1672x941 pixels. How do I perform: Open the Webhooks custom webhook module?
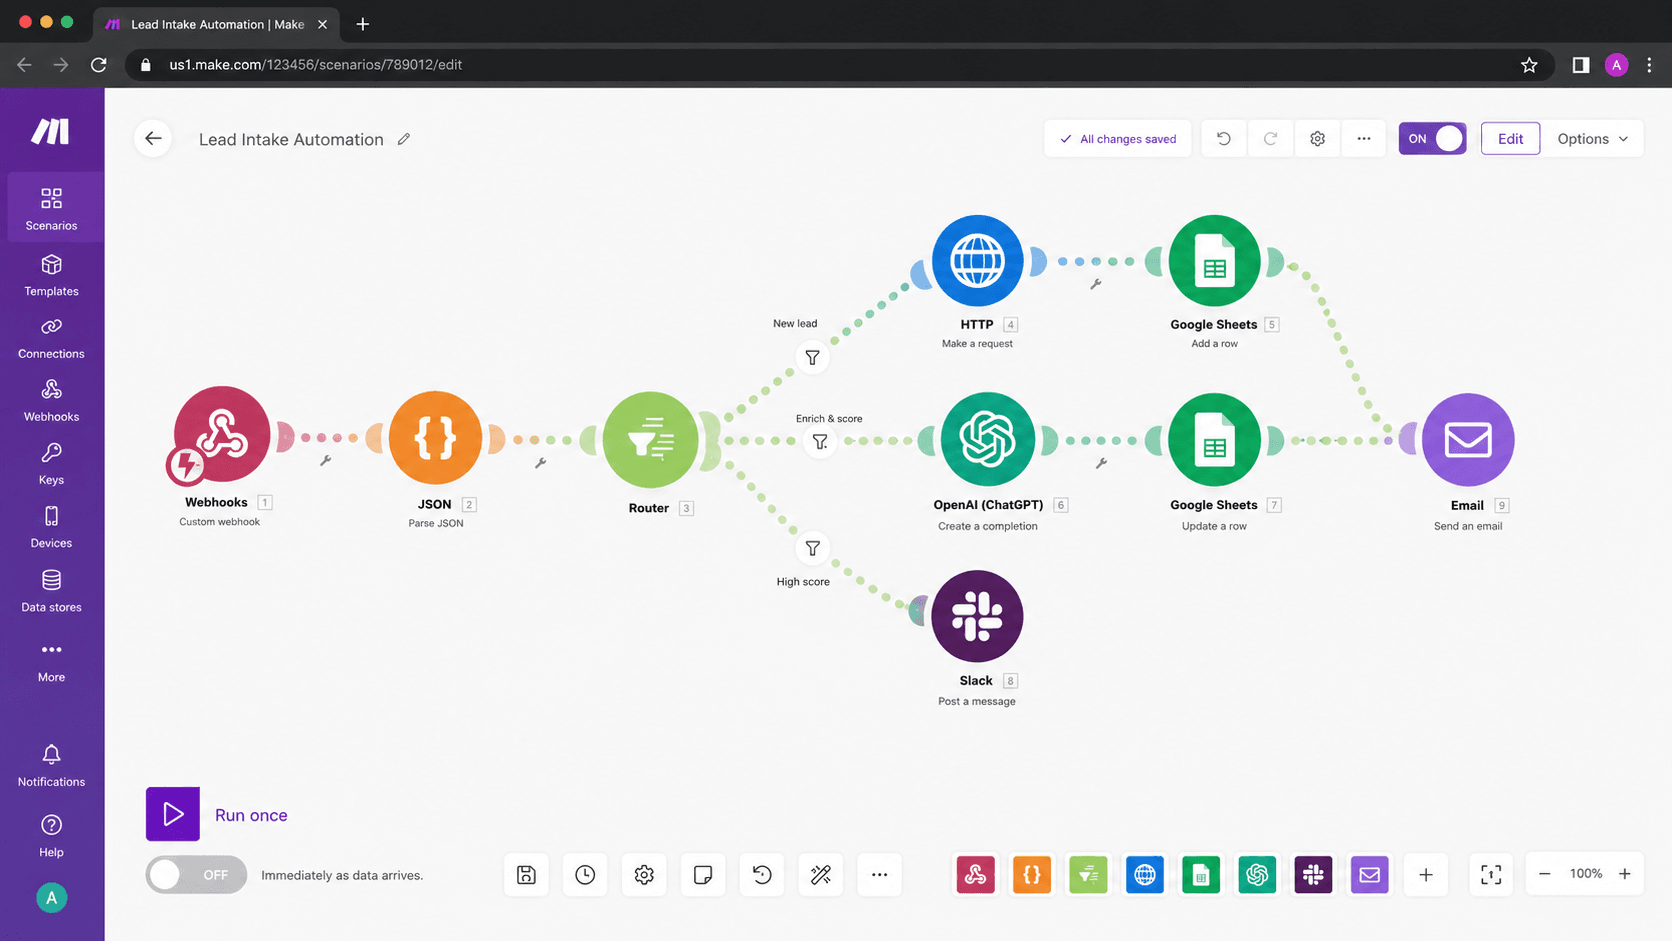(221, 434)
